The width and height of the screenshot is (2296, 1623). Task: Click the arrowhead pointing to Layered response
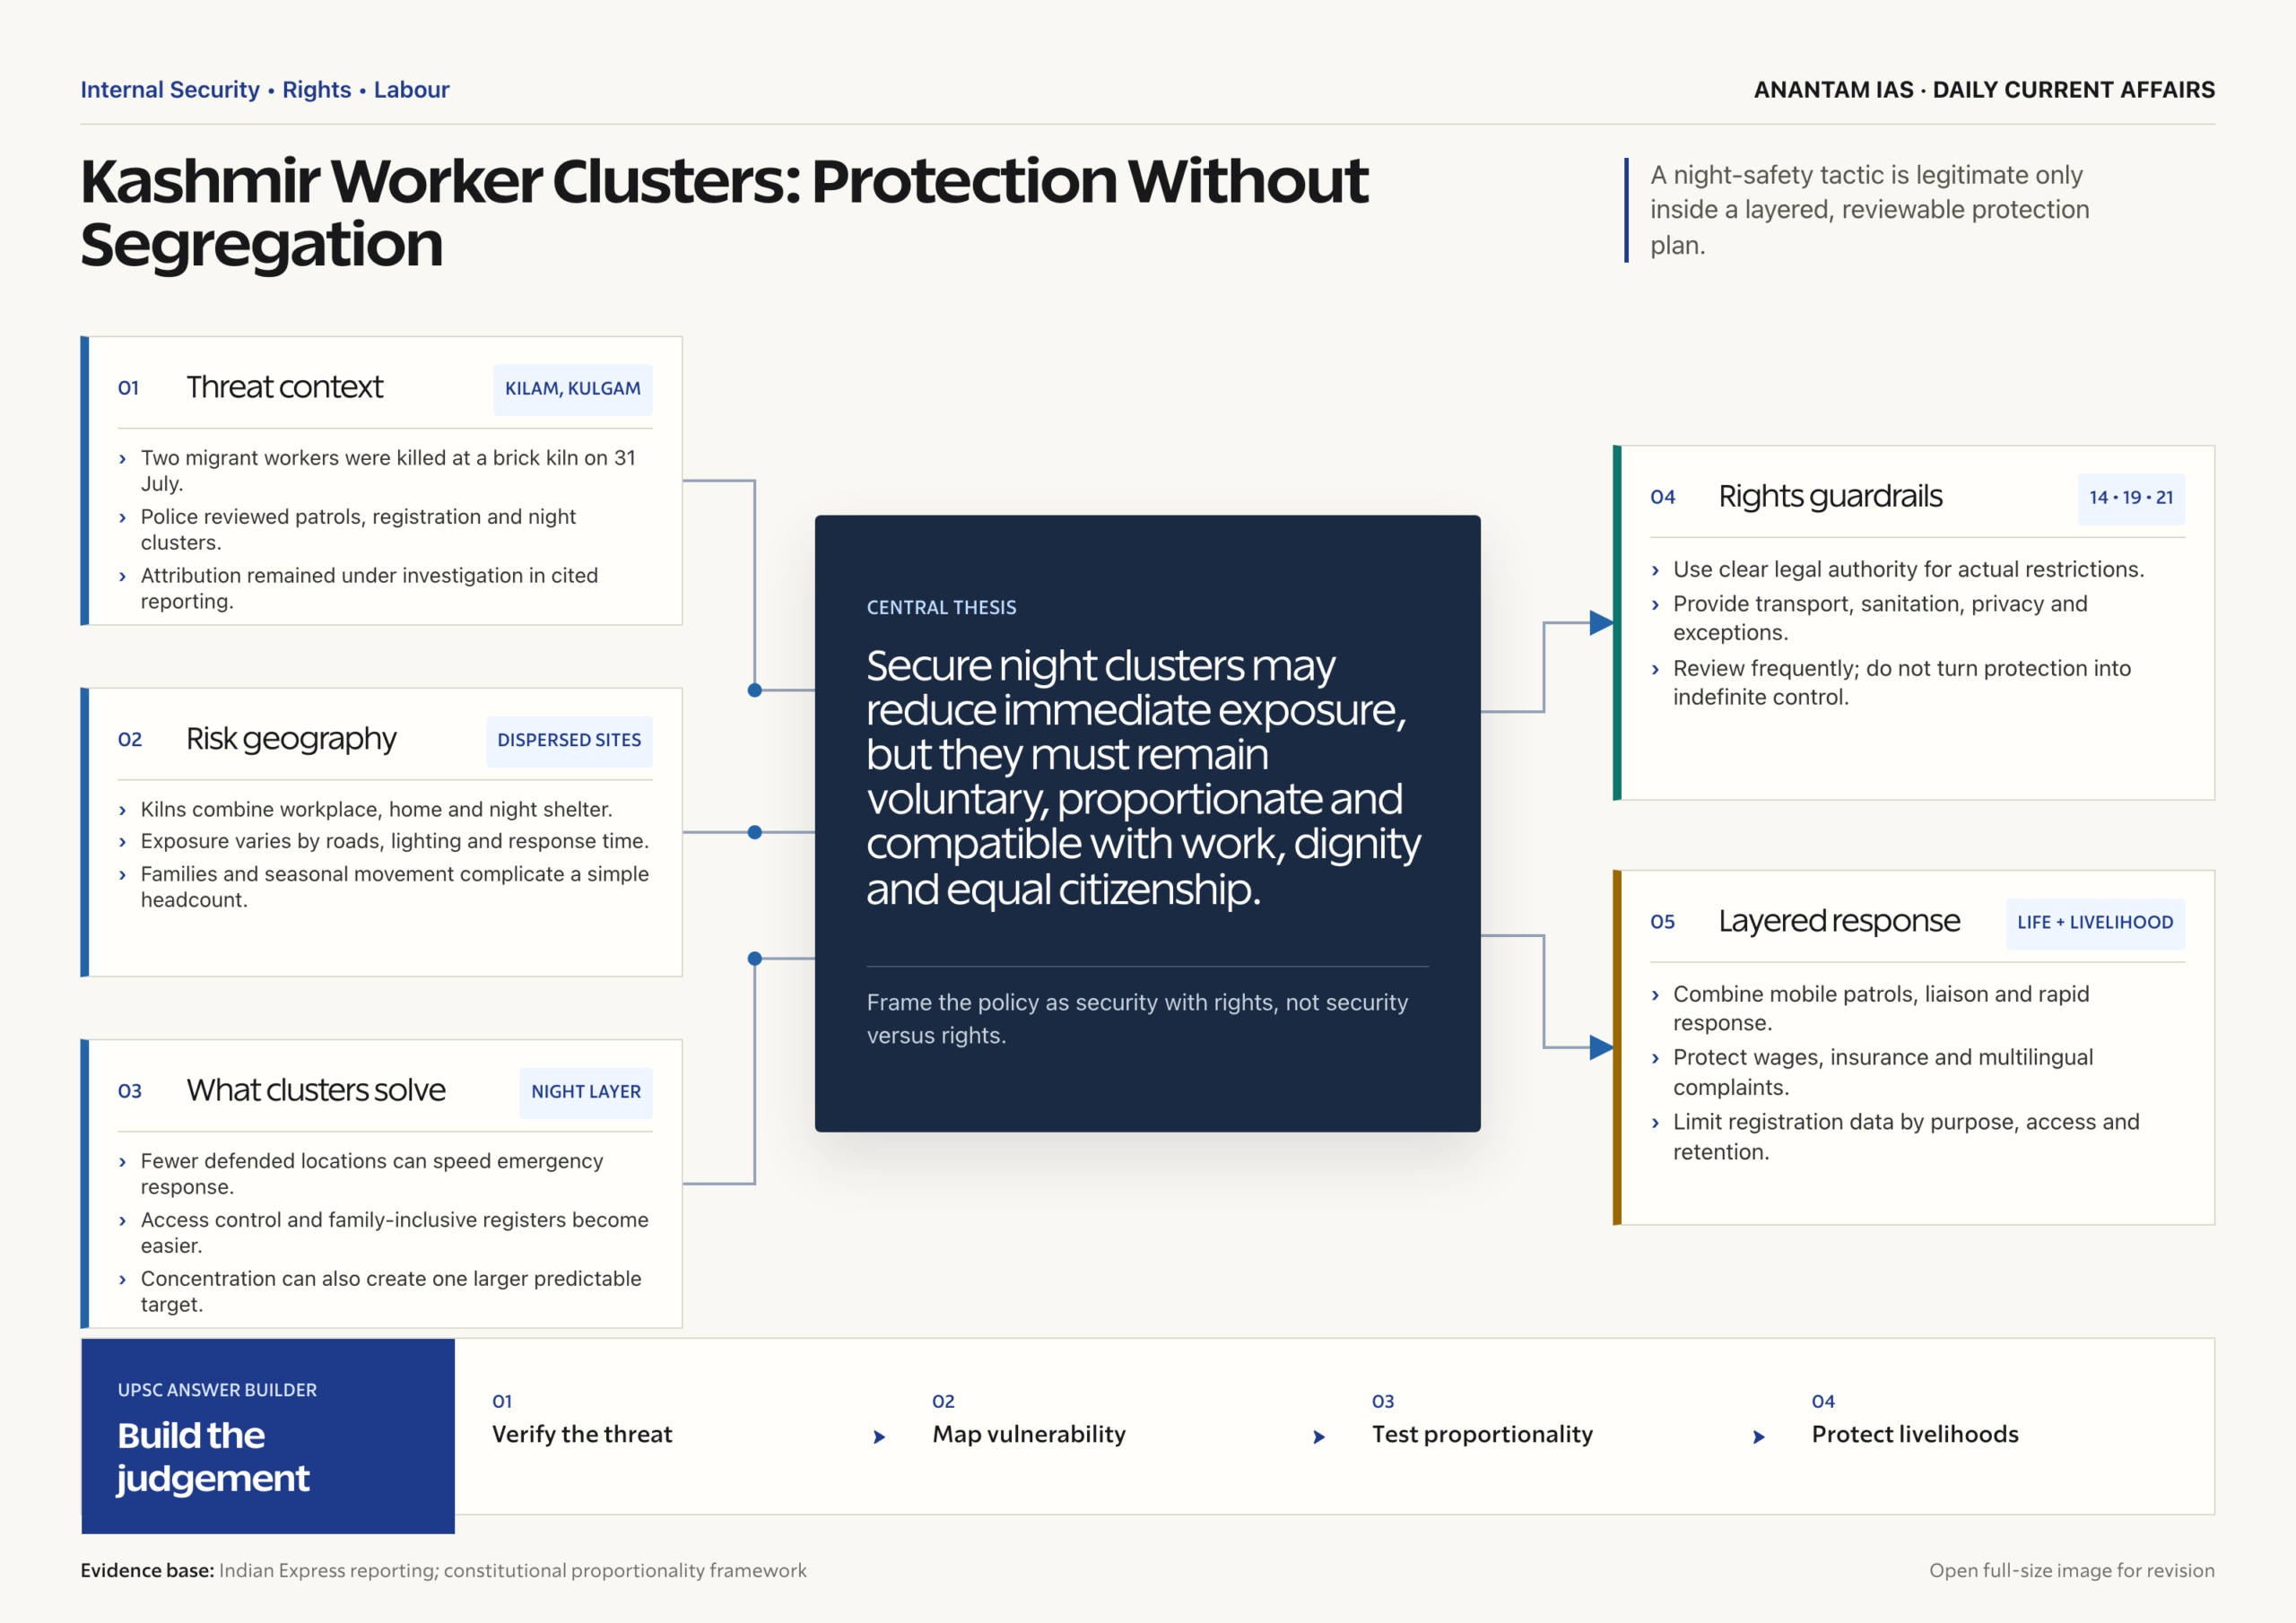1601,1047
